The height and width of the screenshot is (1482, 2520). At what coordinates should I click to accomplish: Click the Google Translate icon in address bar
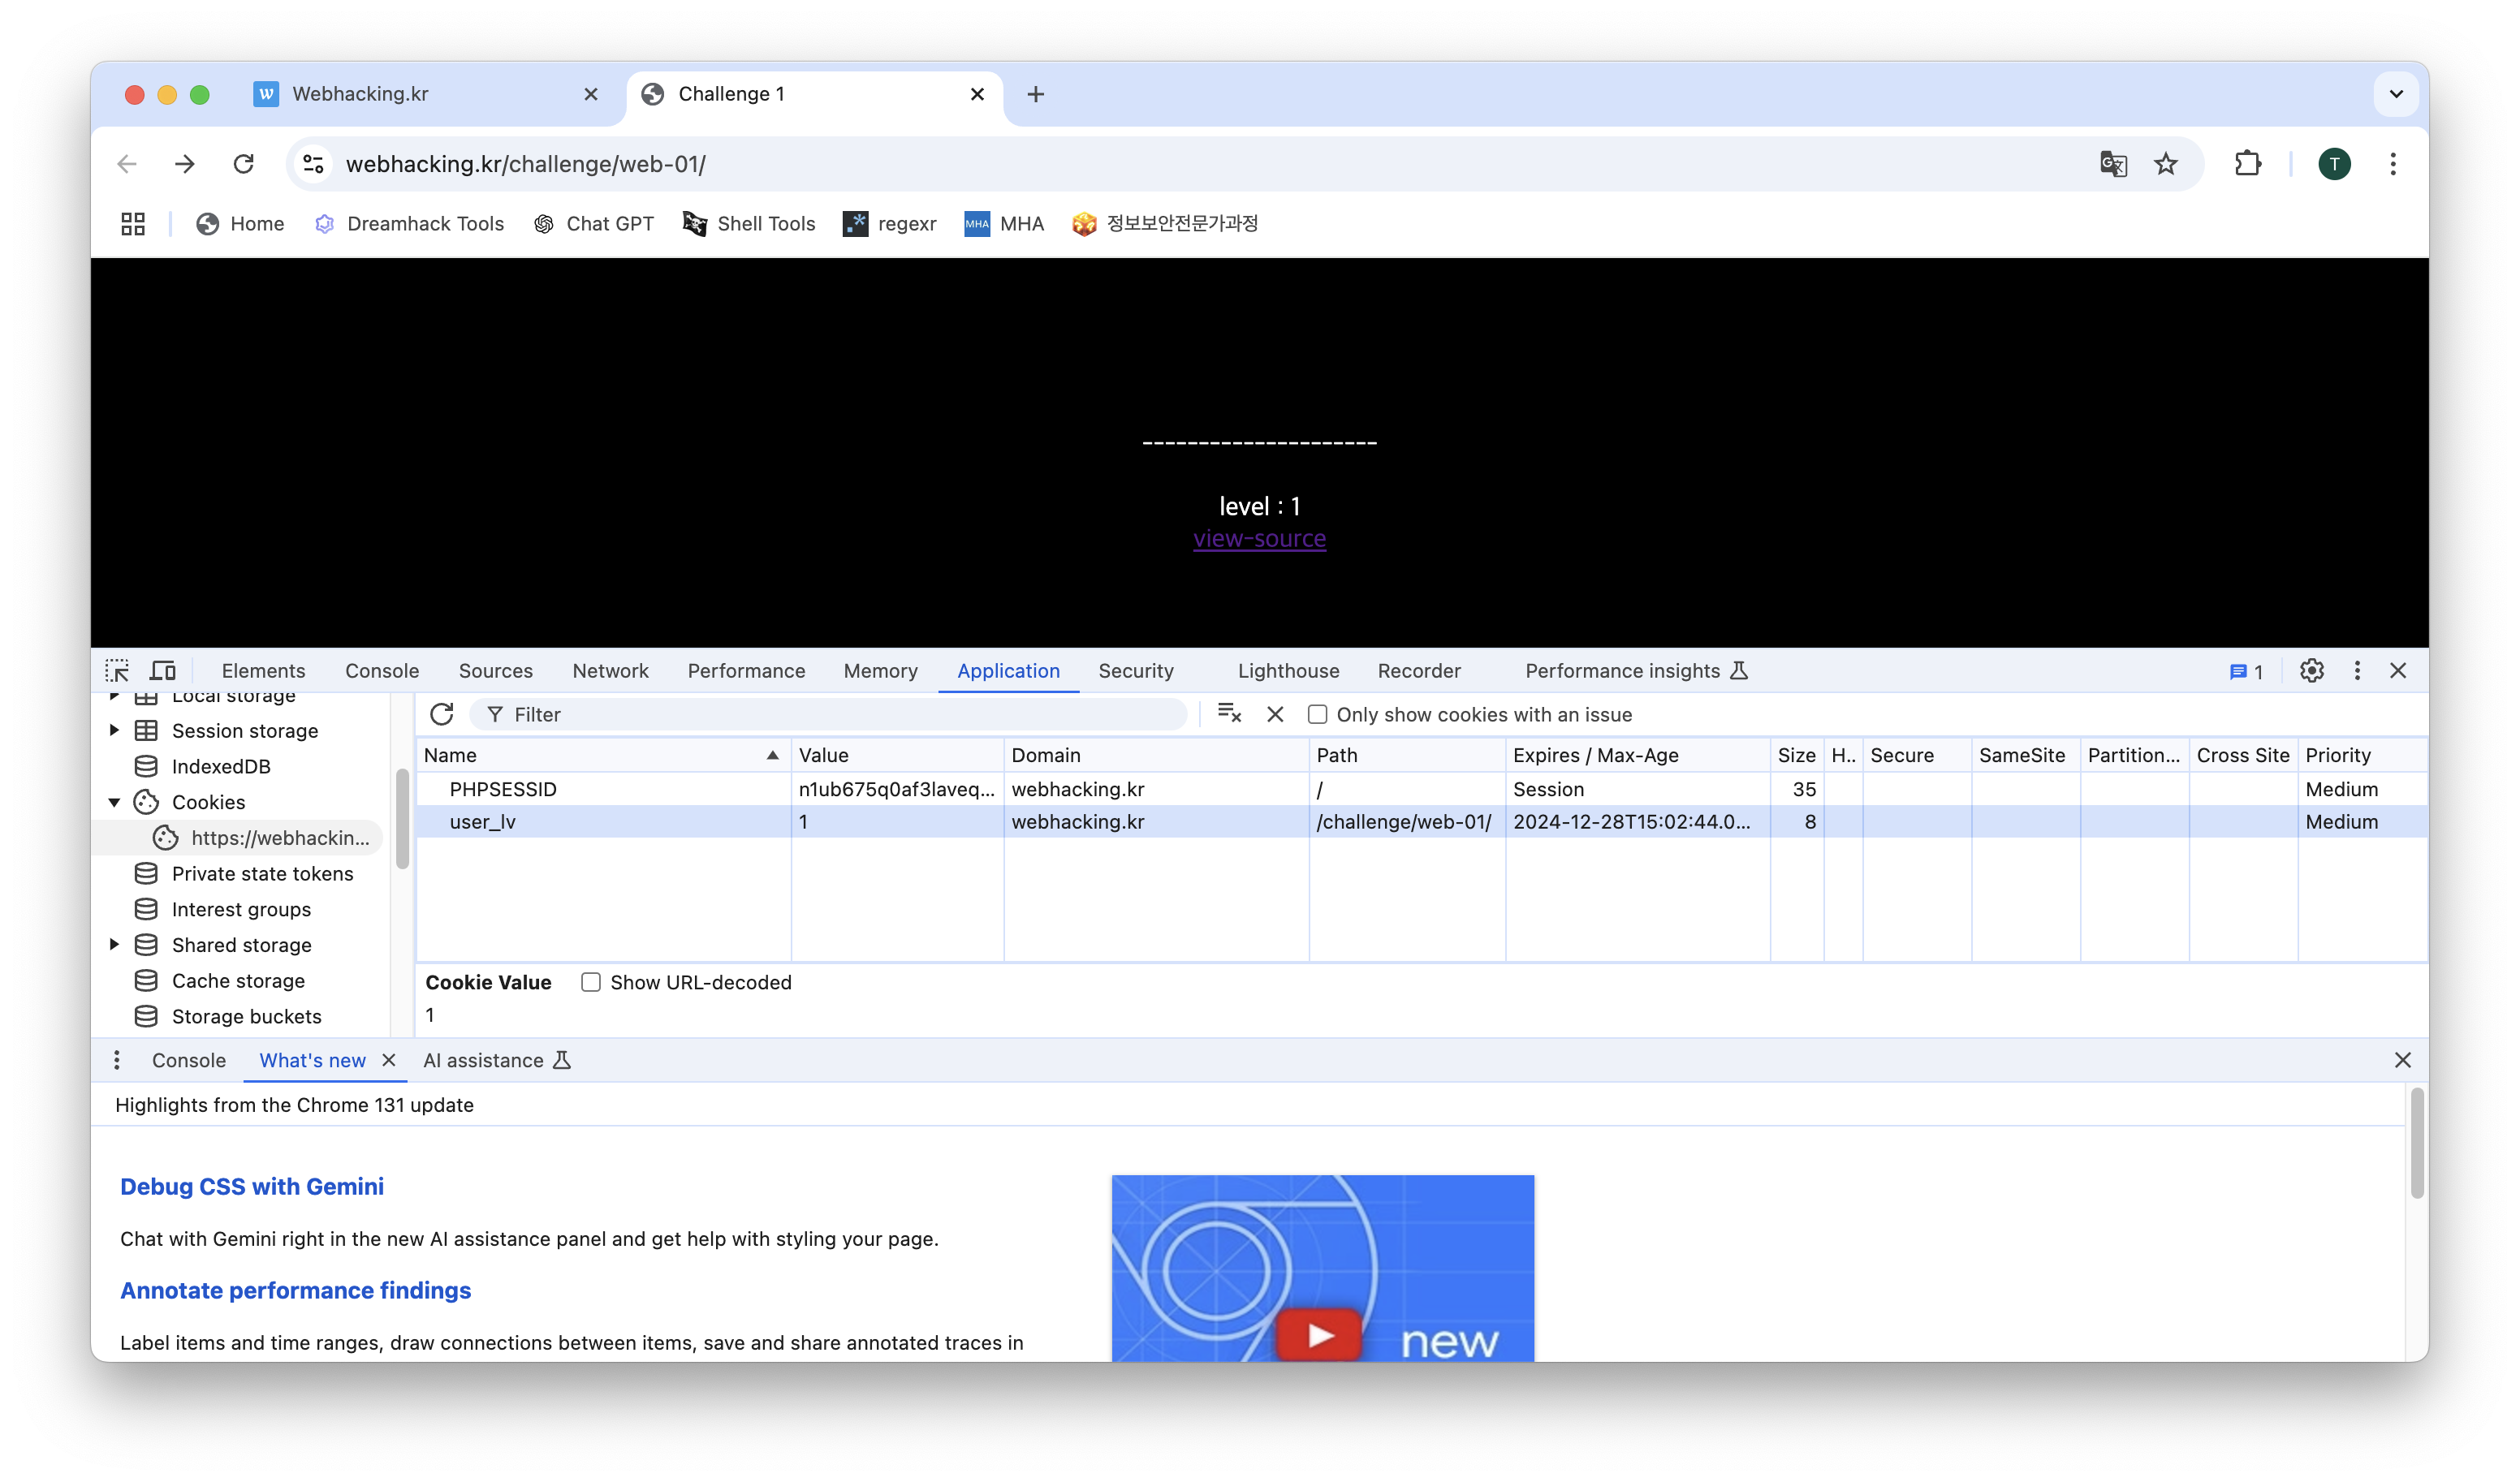(x=2113, y=164)
